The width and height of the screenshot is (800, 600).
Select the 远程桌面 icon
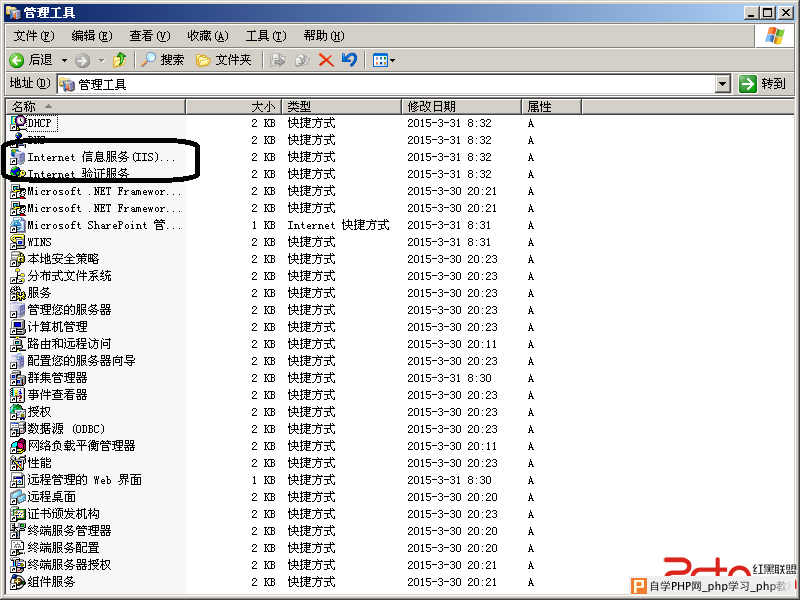(18, 496)
